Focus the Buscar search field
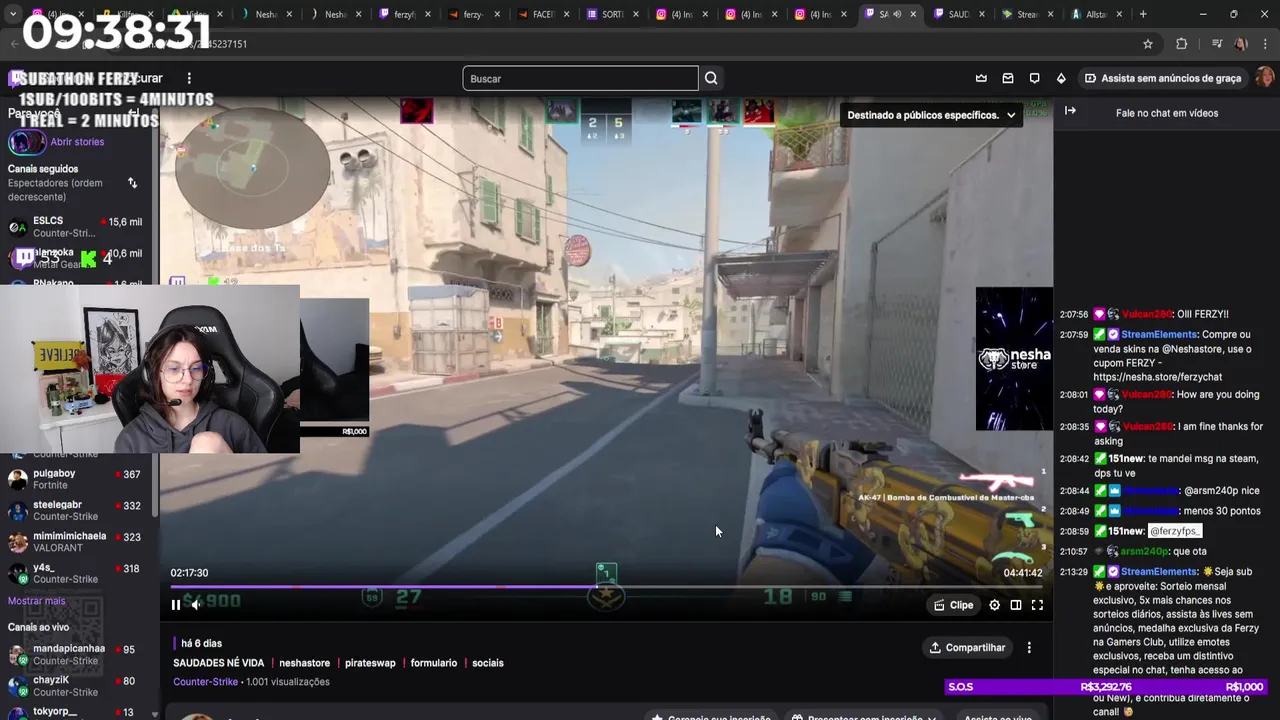The image size is (1280, 720). tap(580, 78)
